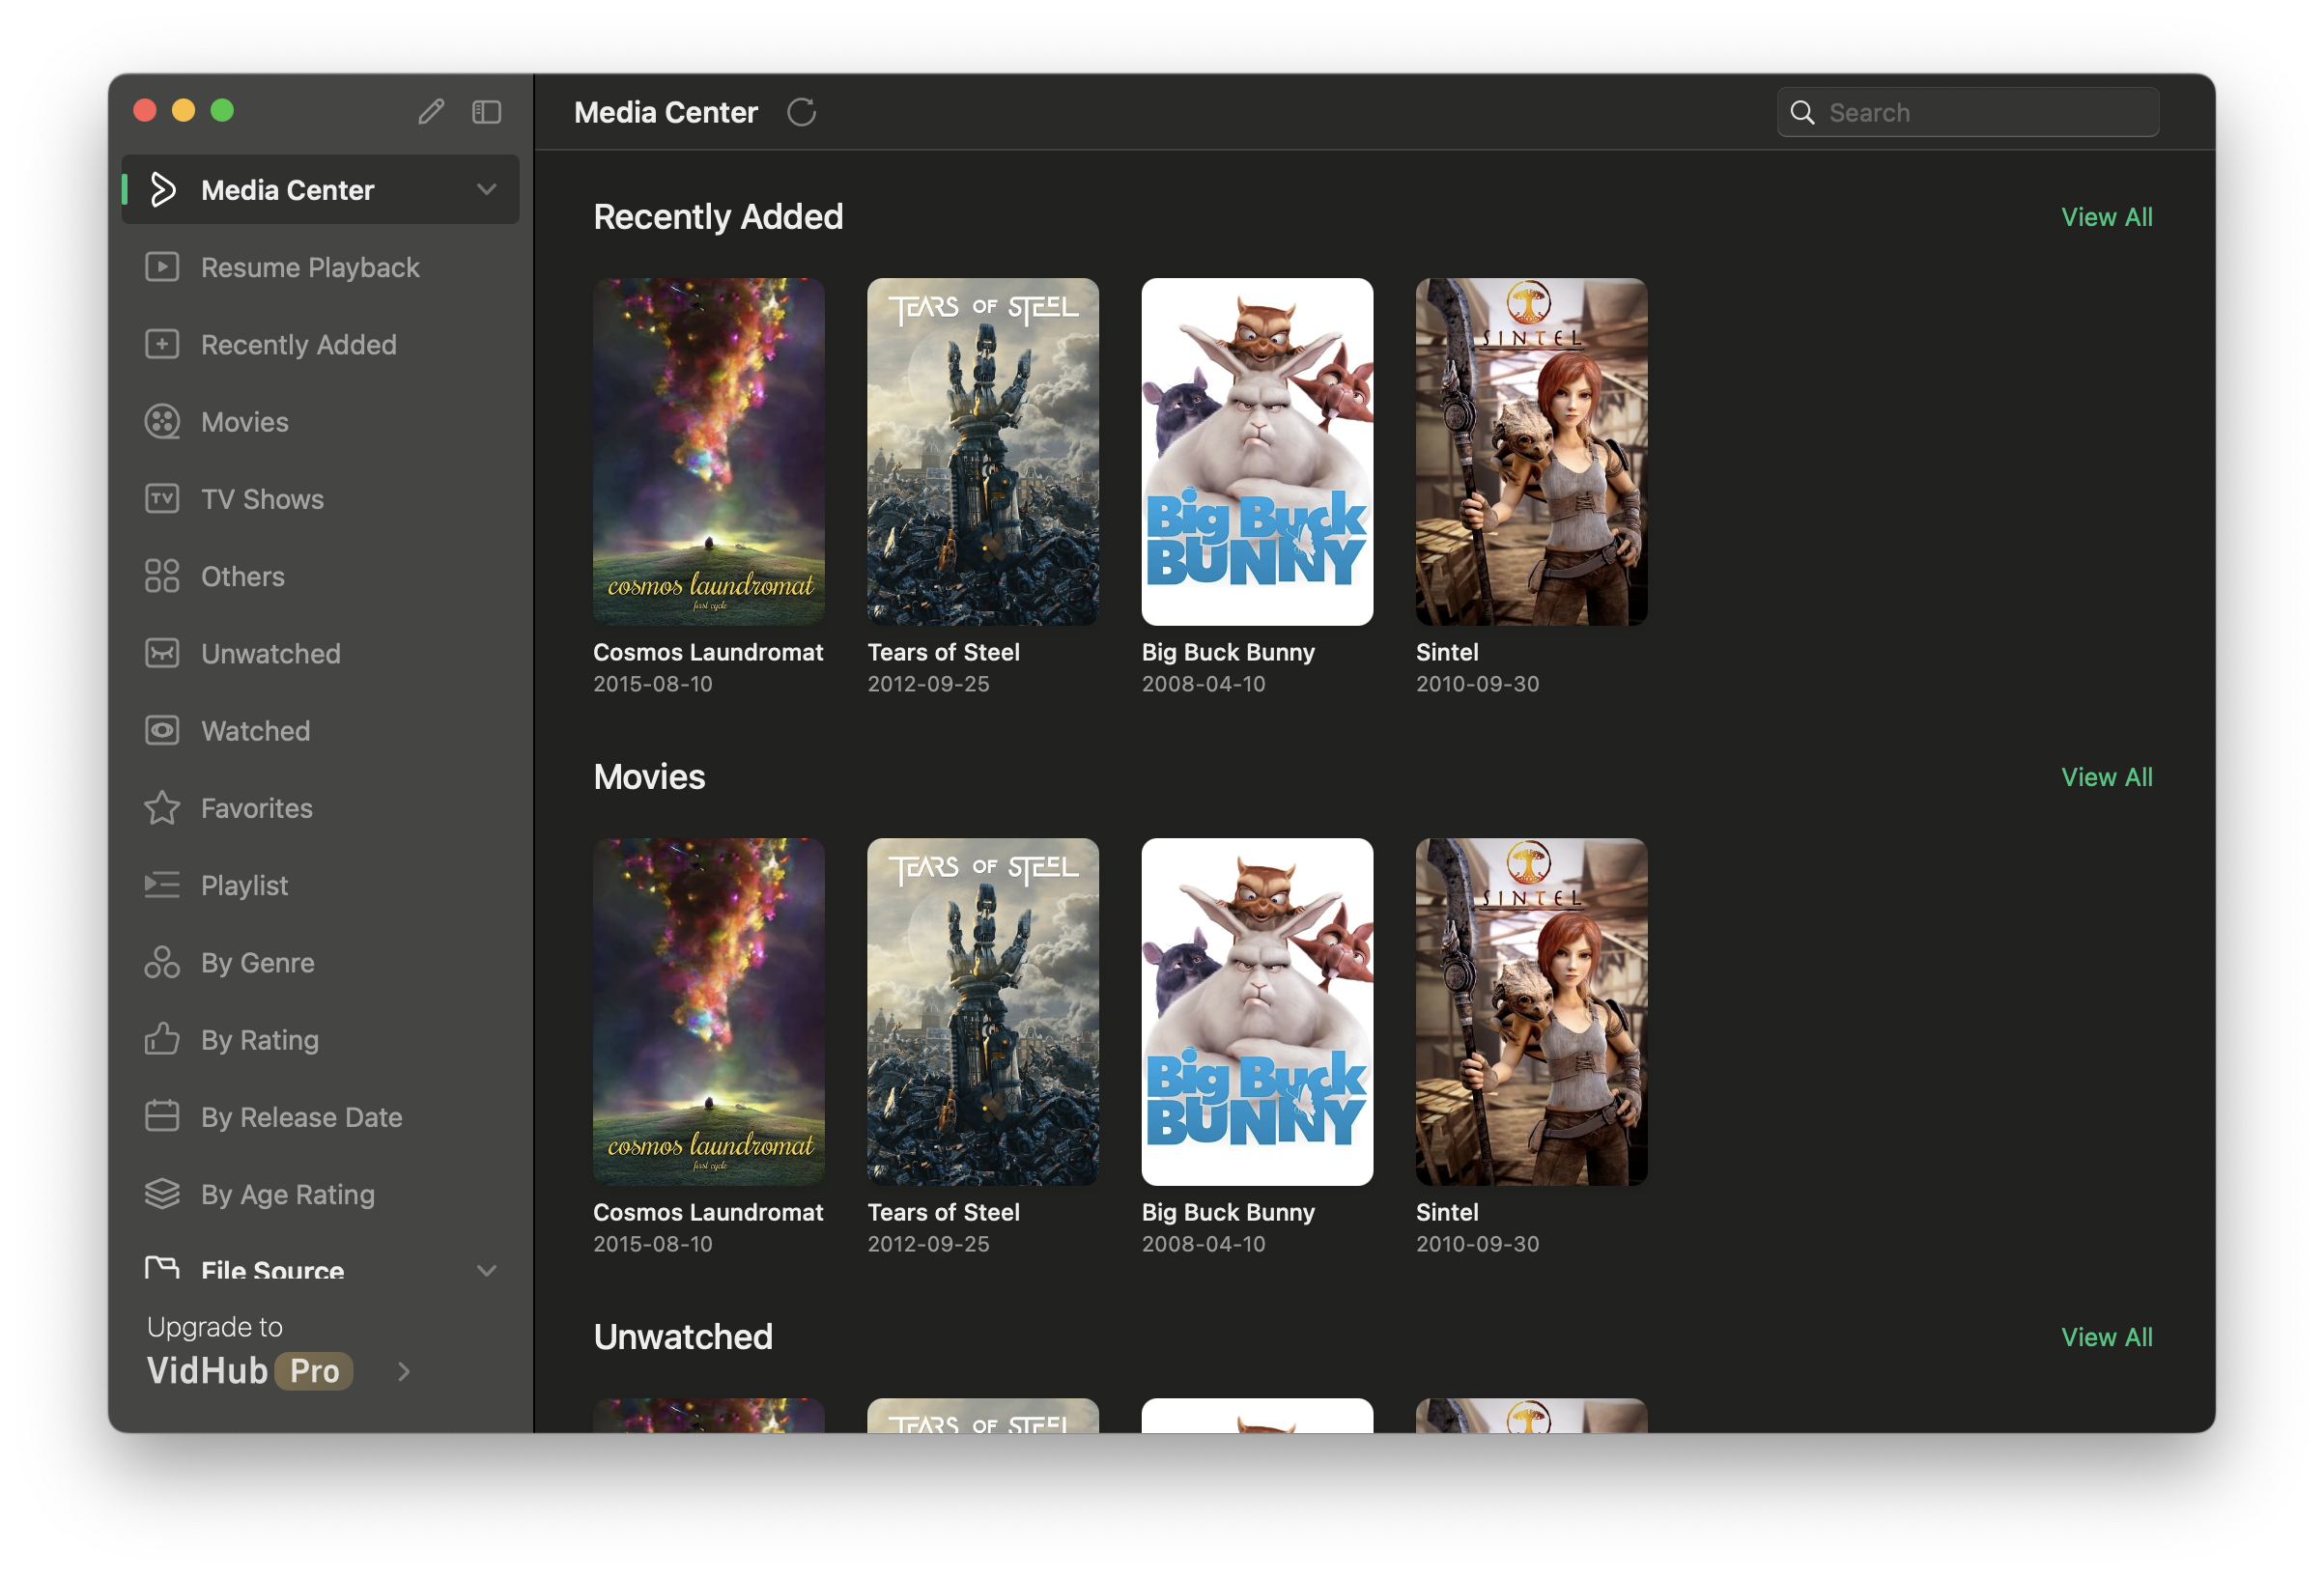
Task: Click the Resume Playback icon
Action: tap(162, 267)
